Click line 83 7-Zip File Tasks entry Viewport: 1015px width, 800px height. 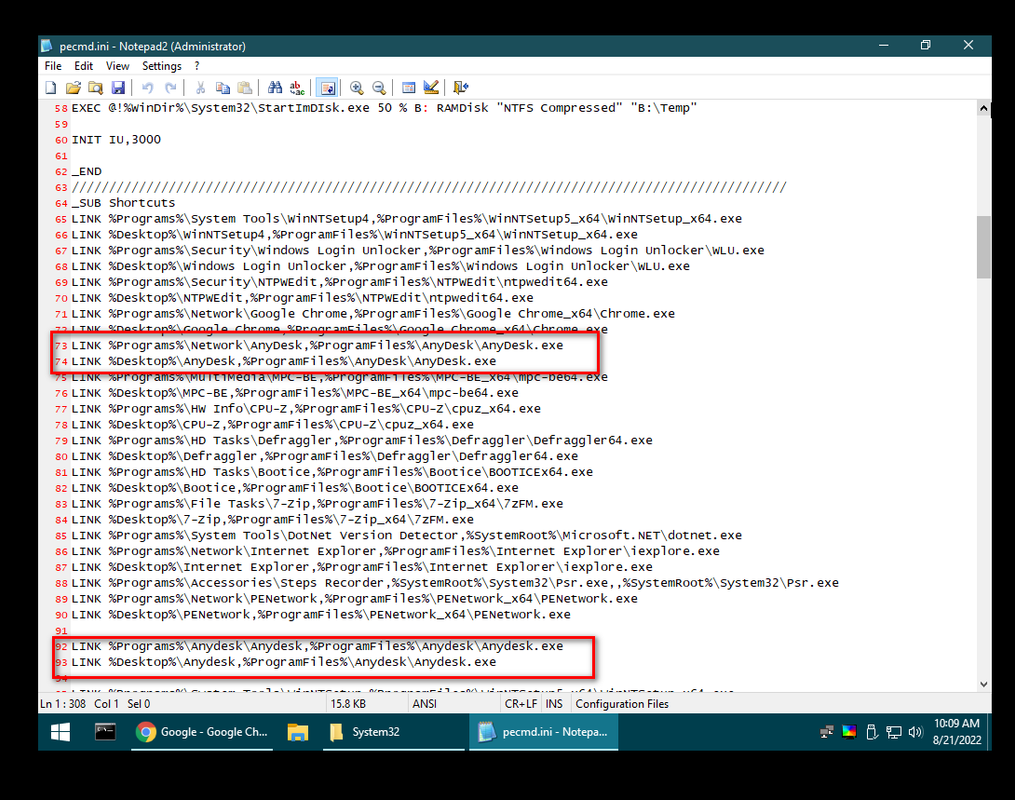pyautogui.click(x=317, y=504)
